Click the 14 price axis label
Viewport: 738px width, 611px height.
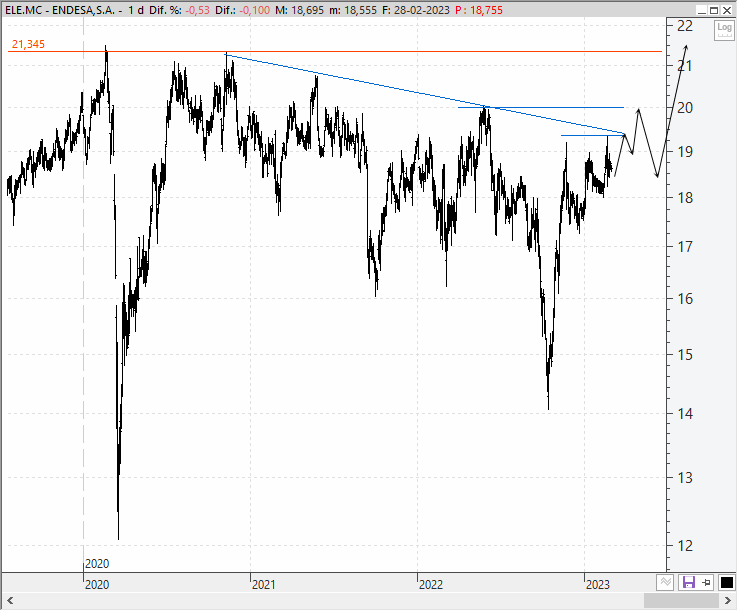tap(685, 414)
